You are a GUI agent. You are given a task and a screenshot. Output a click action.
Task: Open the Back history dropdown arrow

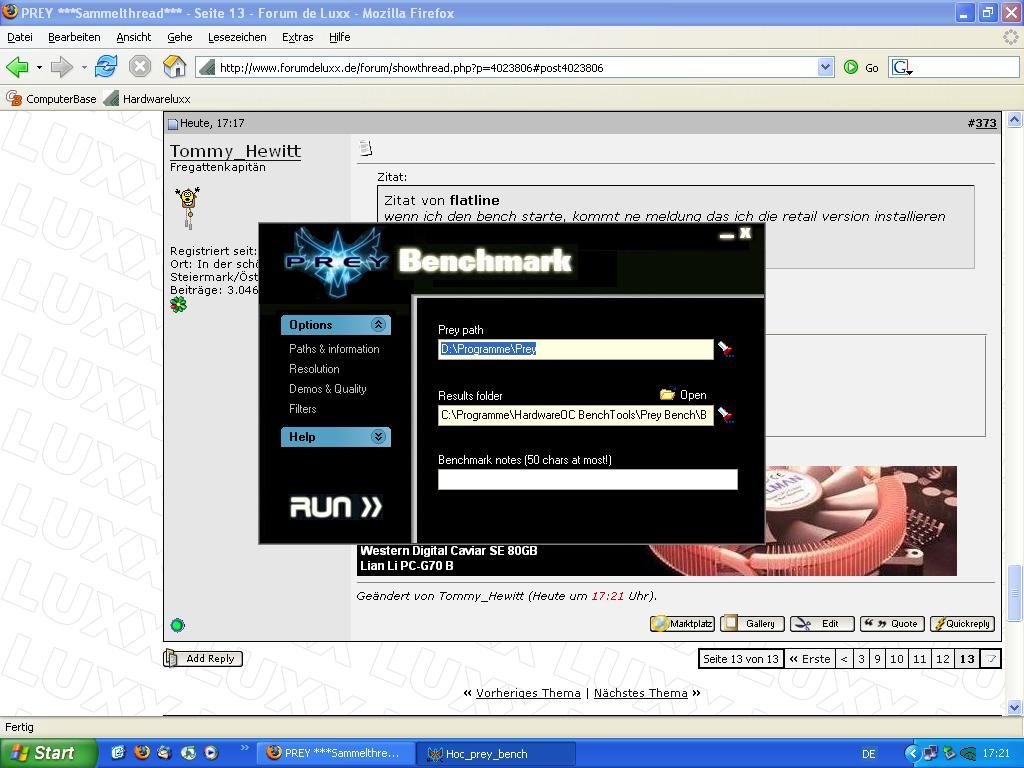point(39,67)
